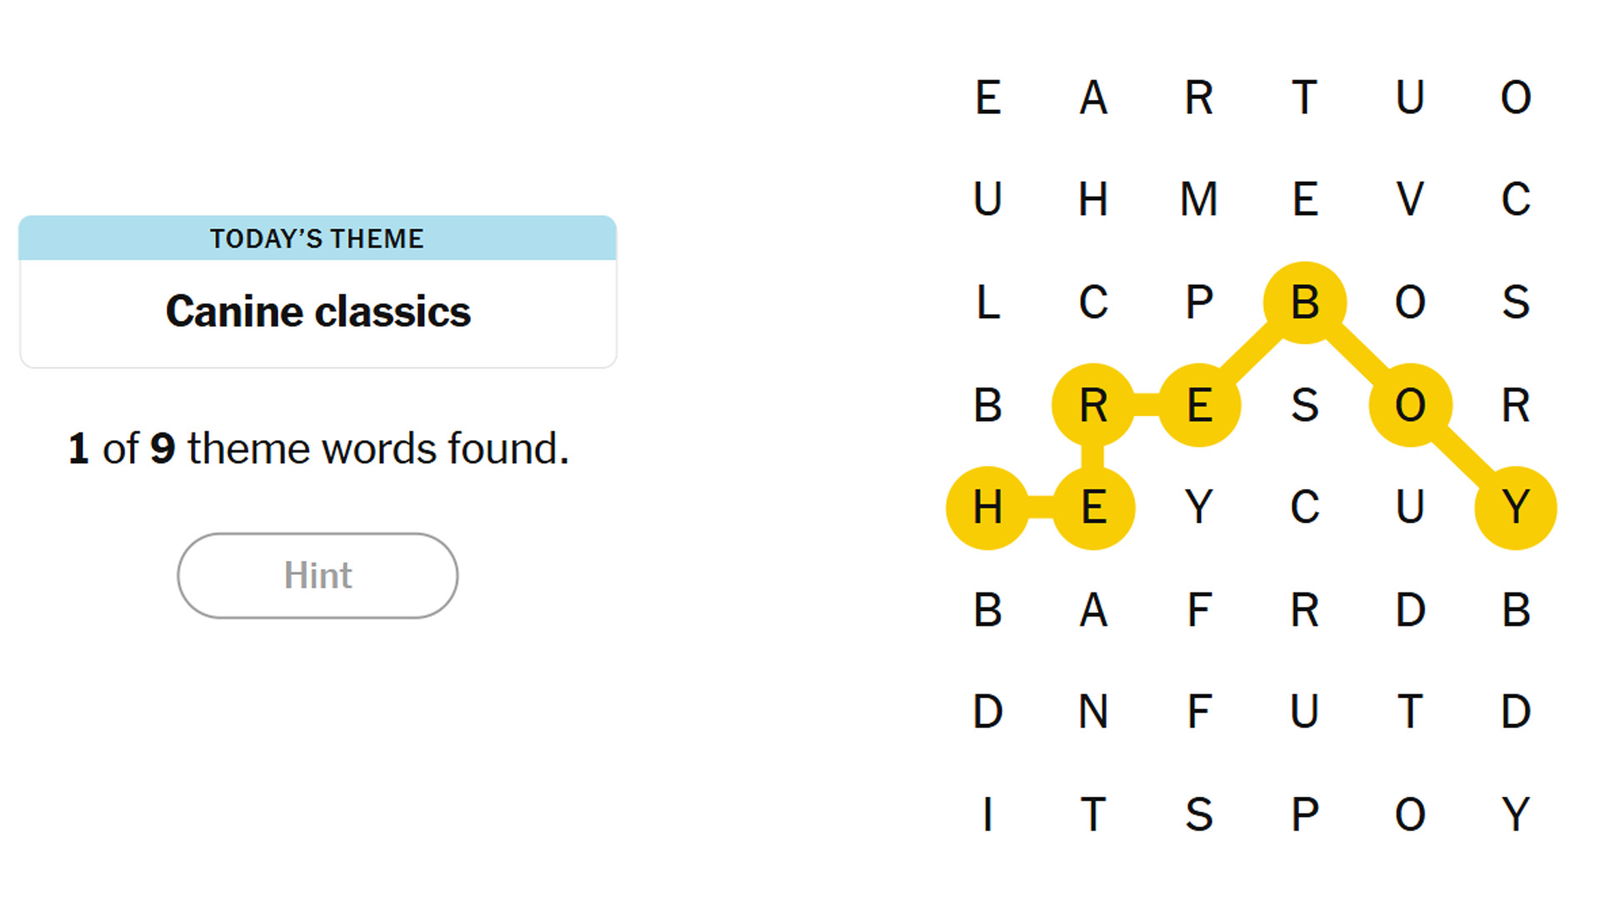Click the letter C between L and P

coord(1093,302)
